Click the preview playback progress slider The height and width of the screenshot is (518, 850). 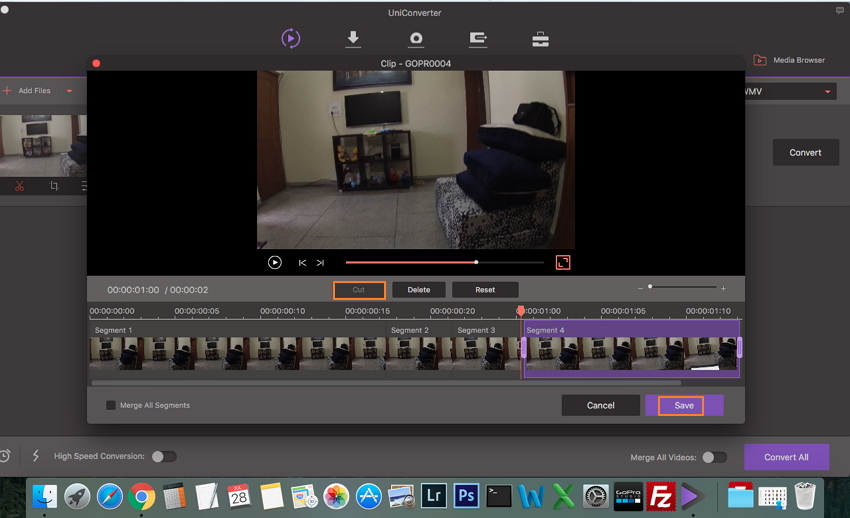(445, 262)
